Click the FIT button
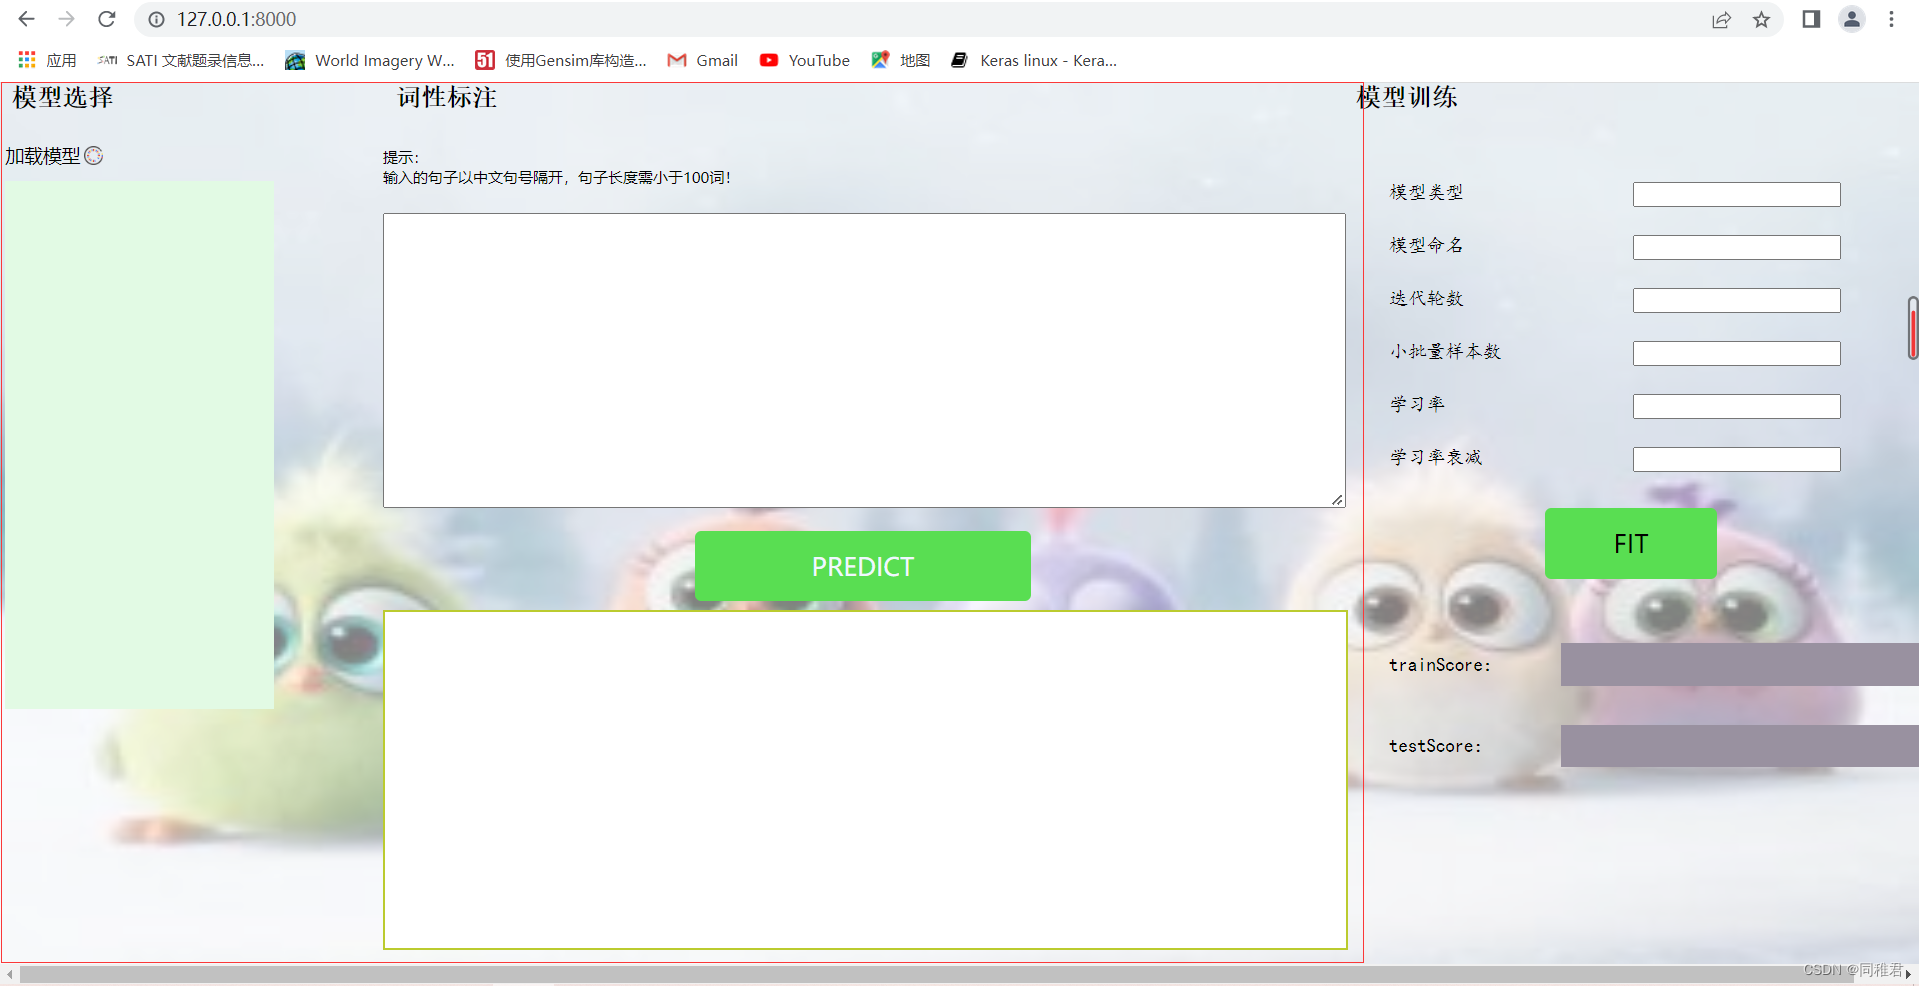1919x986 pixels. [x=1631, y=543]
